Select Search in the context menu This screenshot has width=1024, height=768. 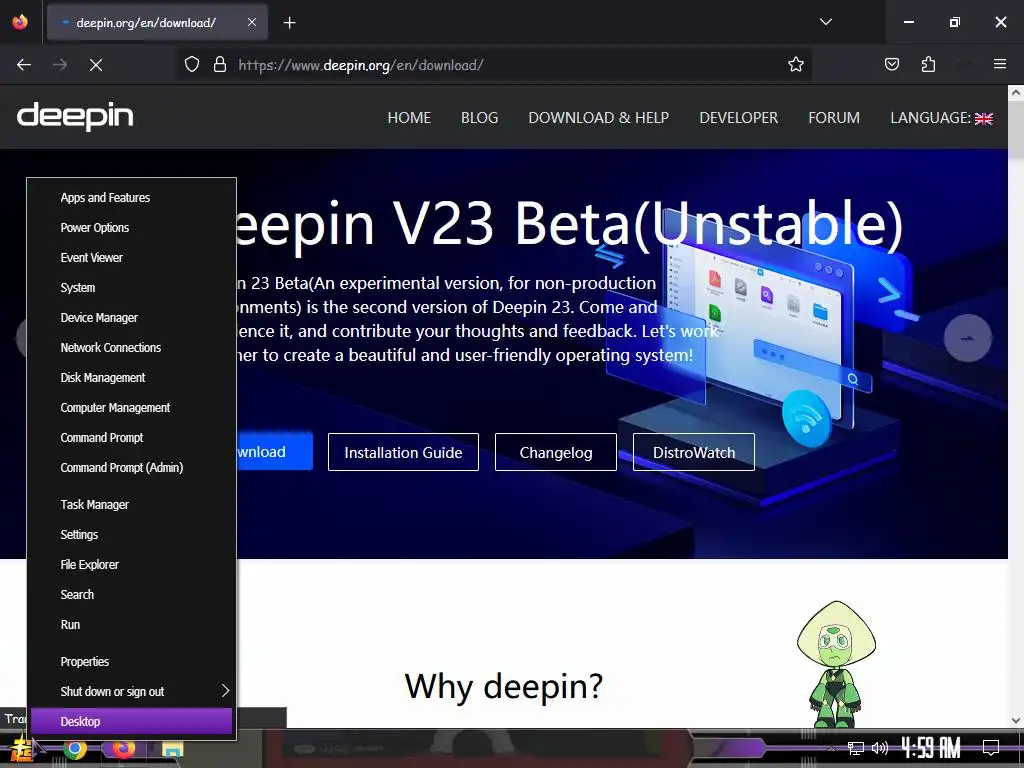pyautogui.click(x=131, y=594)
